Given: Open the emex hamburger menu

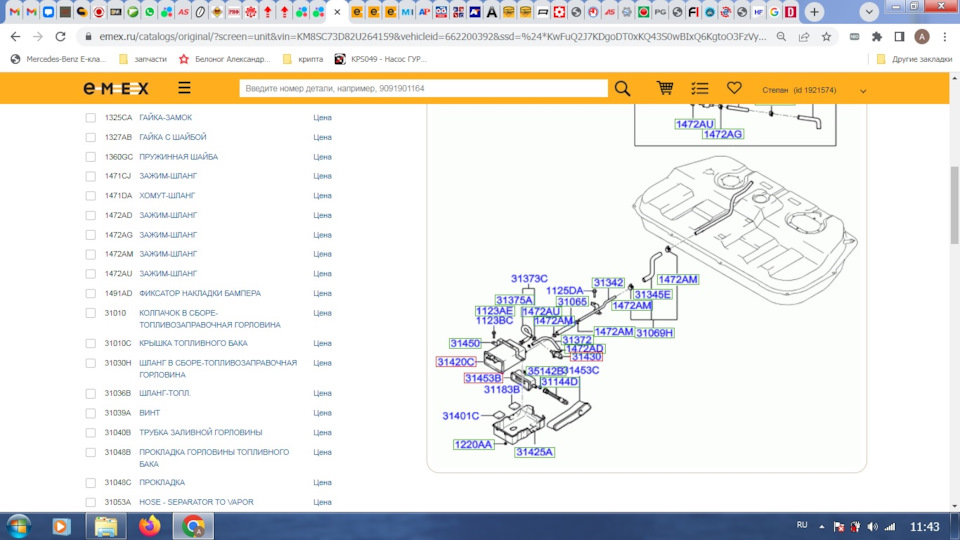Looking at the screenshot, I should click(x=185, y=88).
